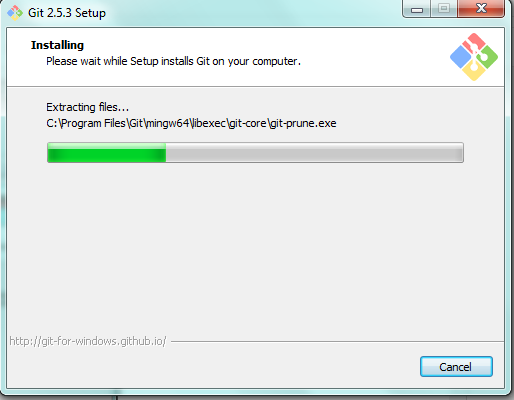Click the green filled part of progress bar
The width and height of the screenshot is (514, 400).
(x=107, y=153)
